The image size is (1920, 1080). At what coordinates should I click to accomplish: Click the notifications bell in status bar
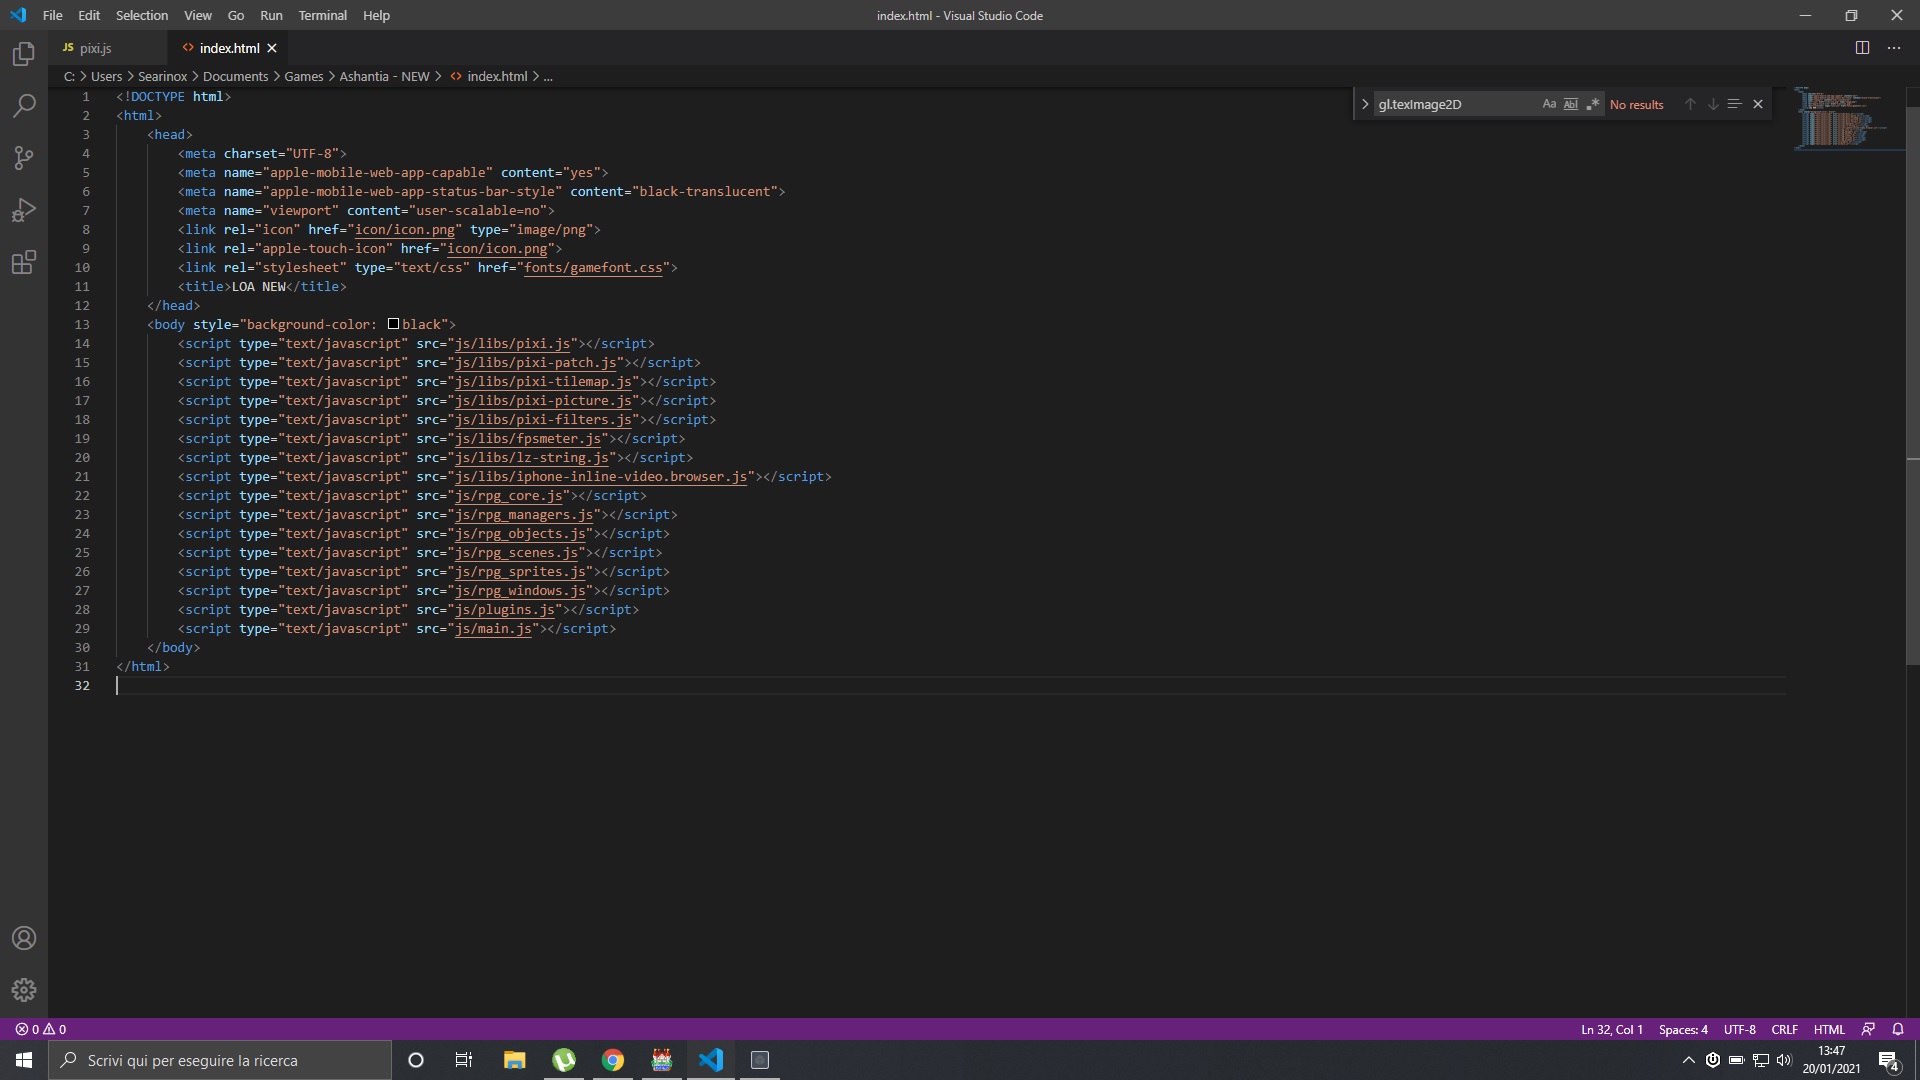click(1899, 1029)
